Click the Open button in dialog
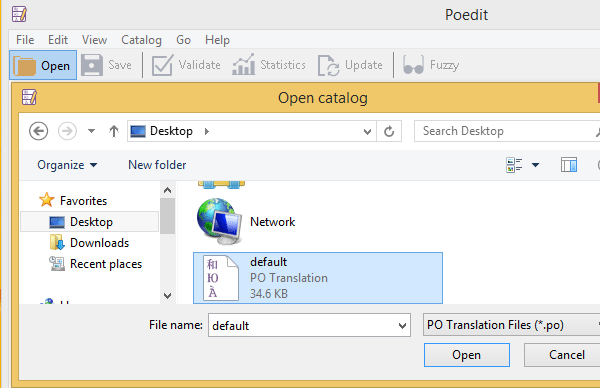Image resolution: width=600 pixels, height=388 pixels. coord(466,355)
